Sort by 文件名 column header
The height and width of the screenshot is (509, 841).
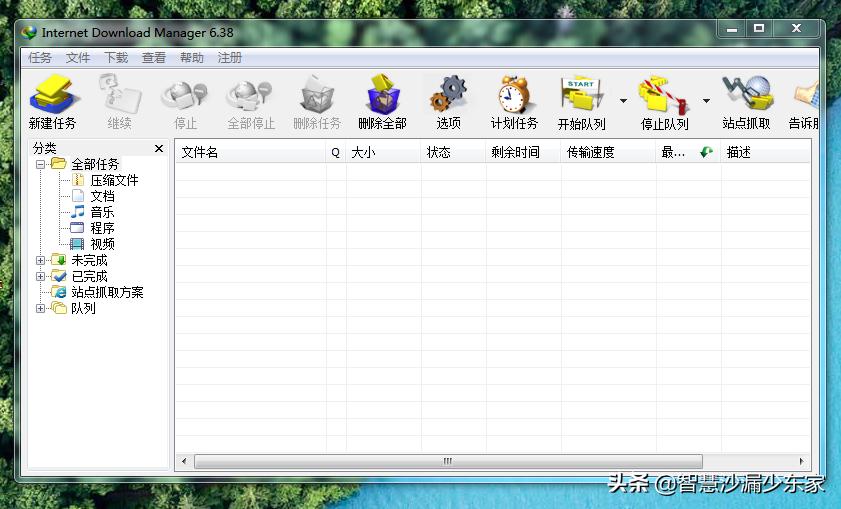pos(251,152)
